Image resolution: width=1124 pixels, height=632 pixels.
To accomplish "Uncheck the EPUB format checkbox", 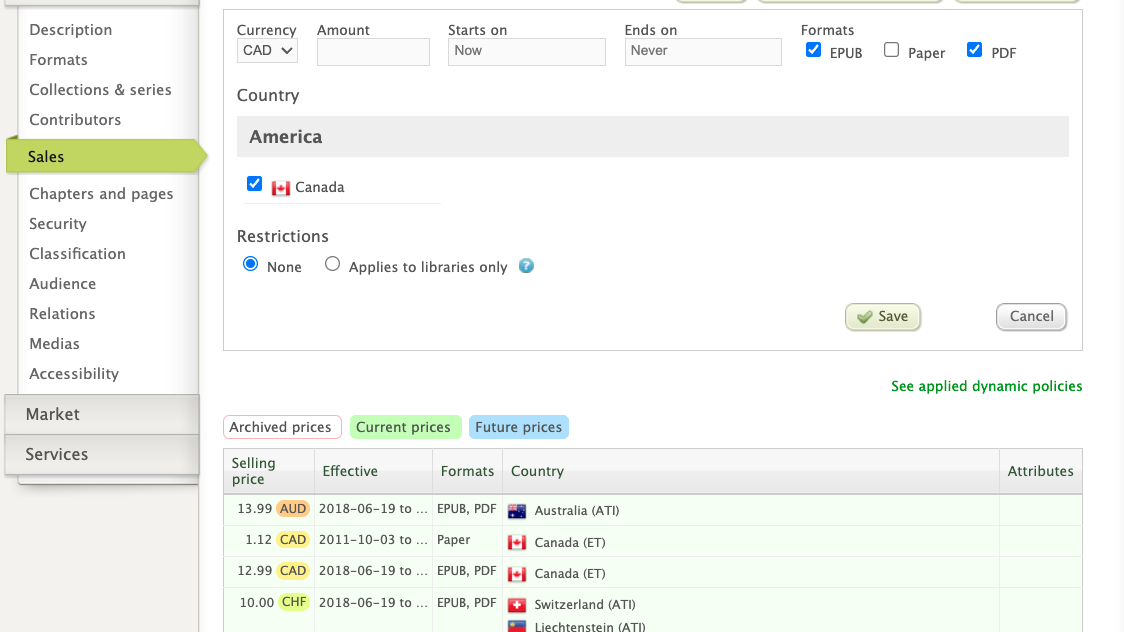I will pyautogui.click(x=814, y=50).
